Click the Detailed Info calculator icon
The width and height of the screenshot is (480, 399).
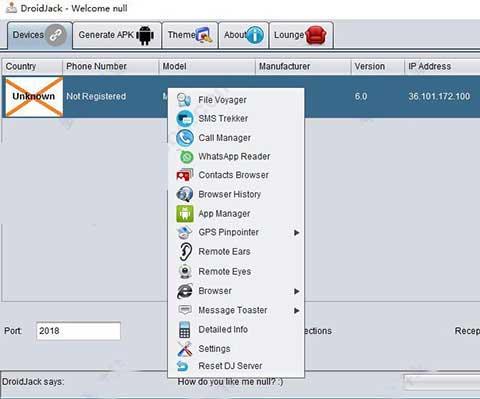[184, 330]
